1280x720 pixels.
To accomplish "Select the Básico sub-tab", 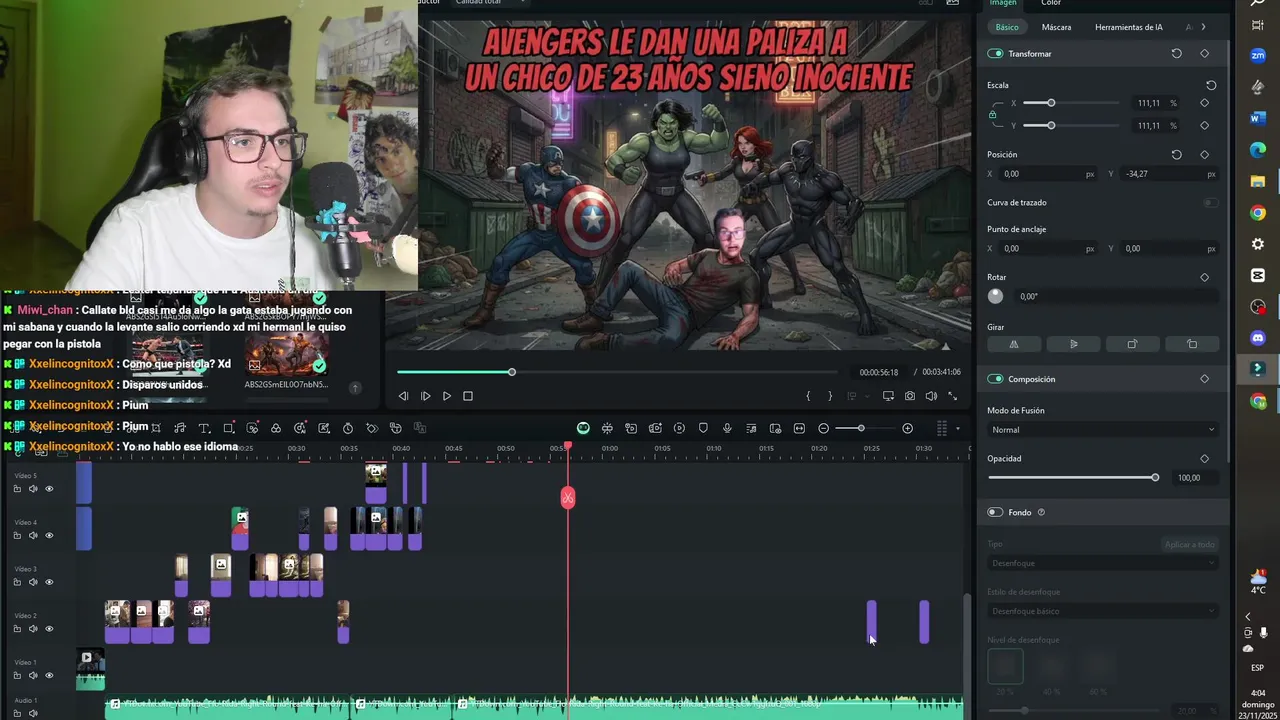I will click(x=1007, y=27).
